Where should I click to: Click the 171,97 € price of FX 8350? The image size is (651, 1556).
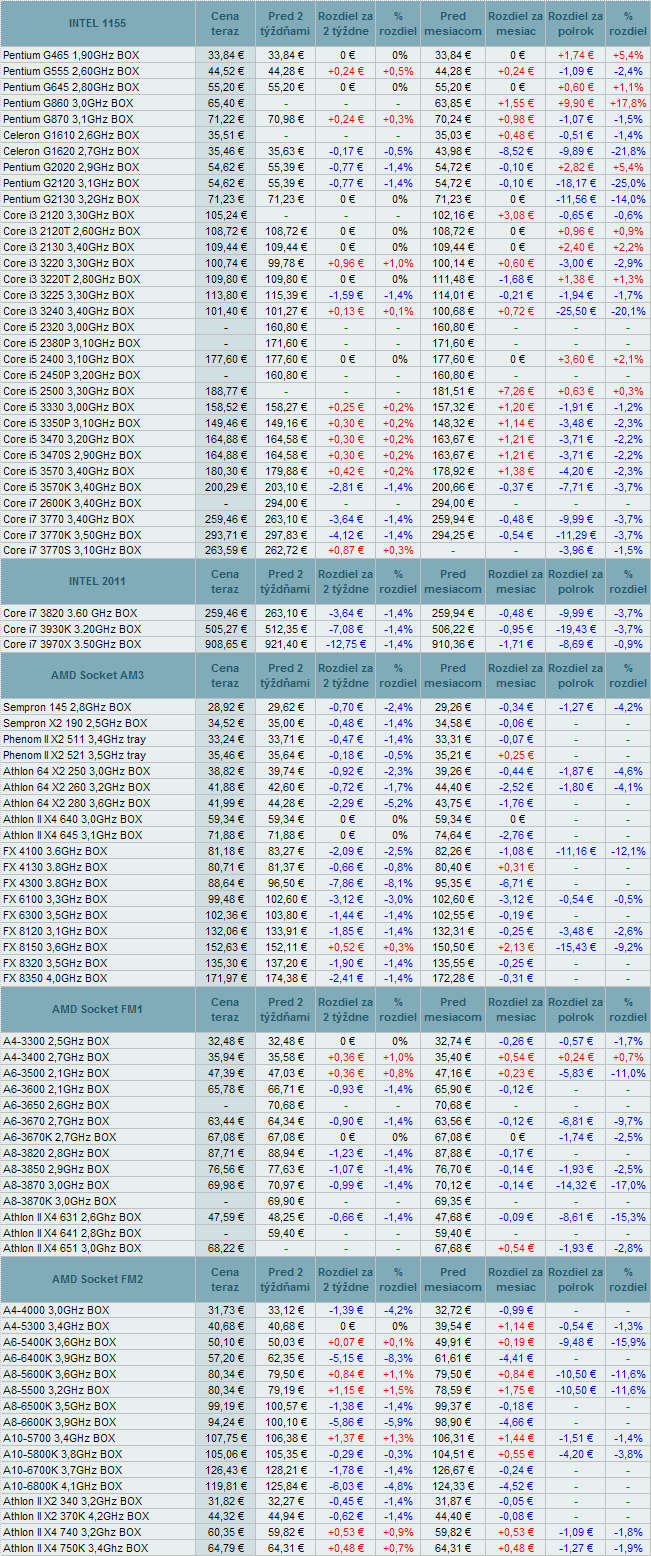pos(225,979)
